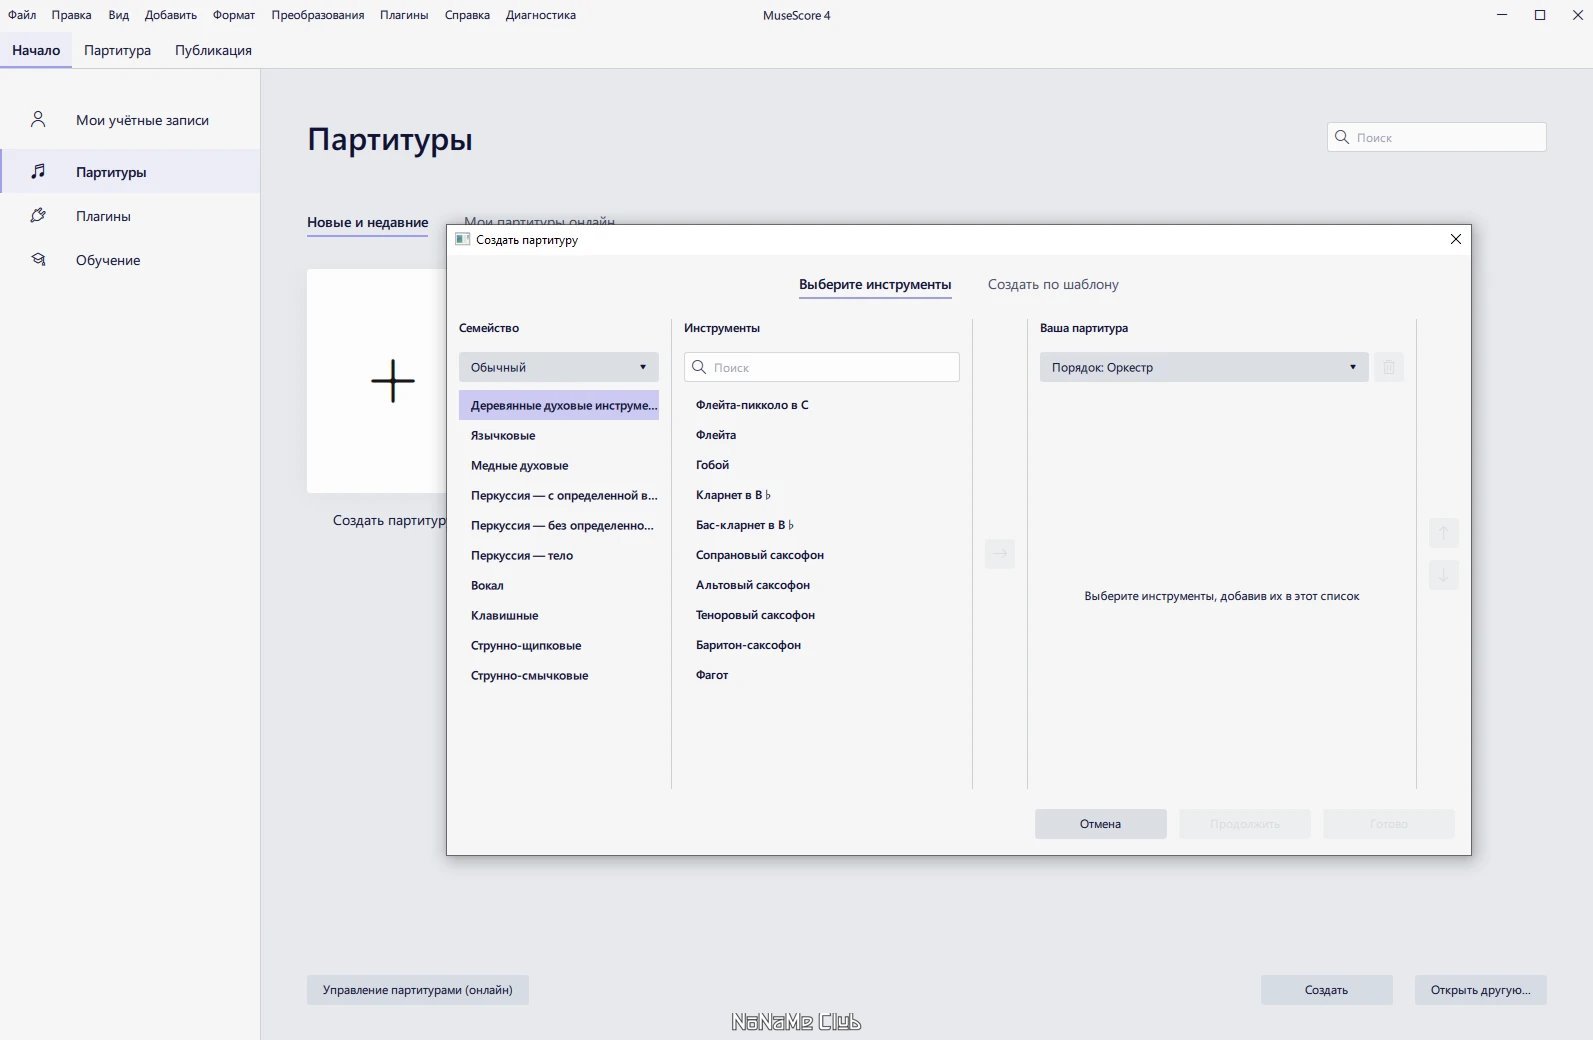Click Открыть другую... button
The height and width of the screenshot is (1040, 1593).
pyautogui.click(x=1481, y=990)
